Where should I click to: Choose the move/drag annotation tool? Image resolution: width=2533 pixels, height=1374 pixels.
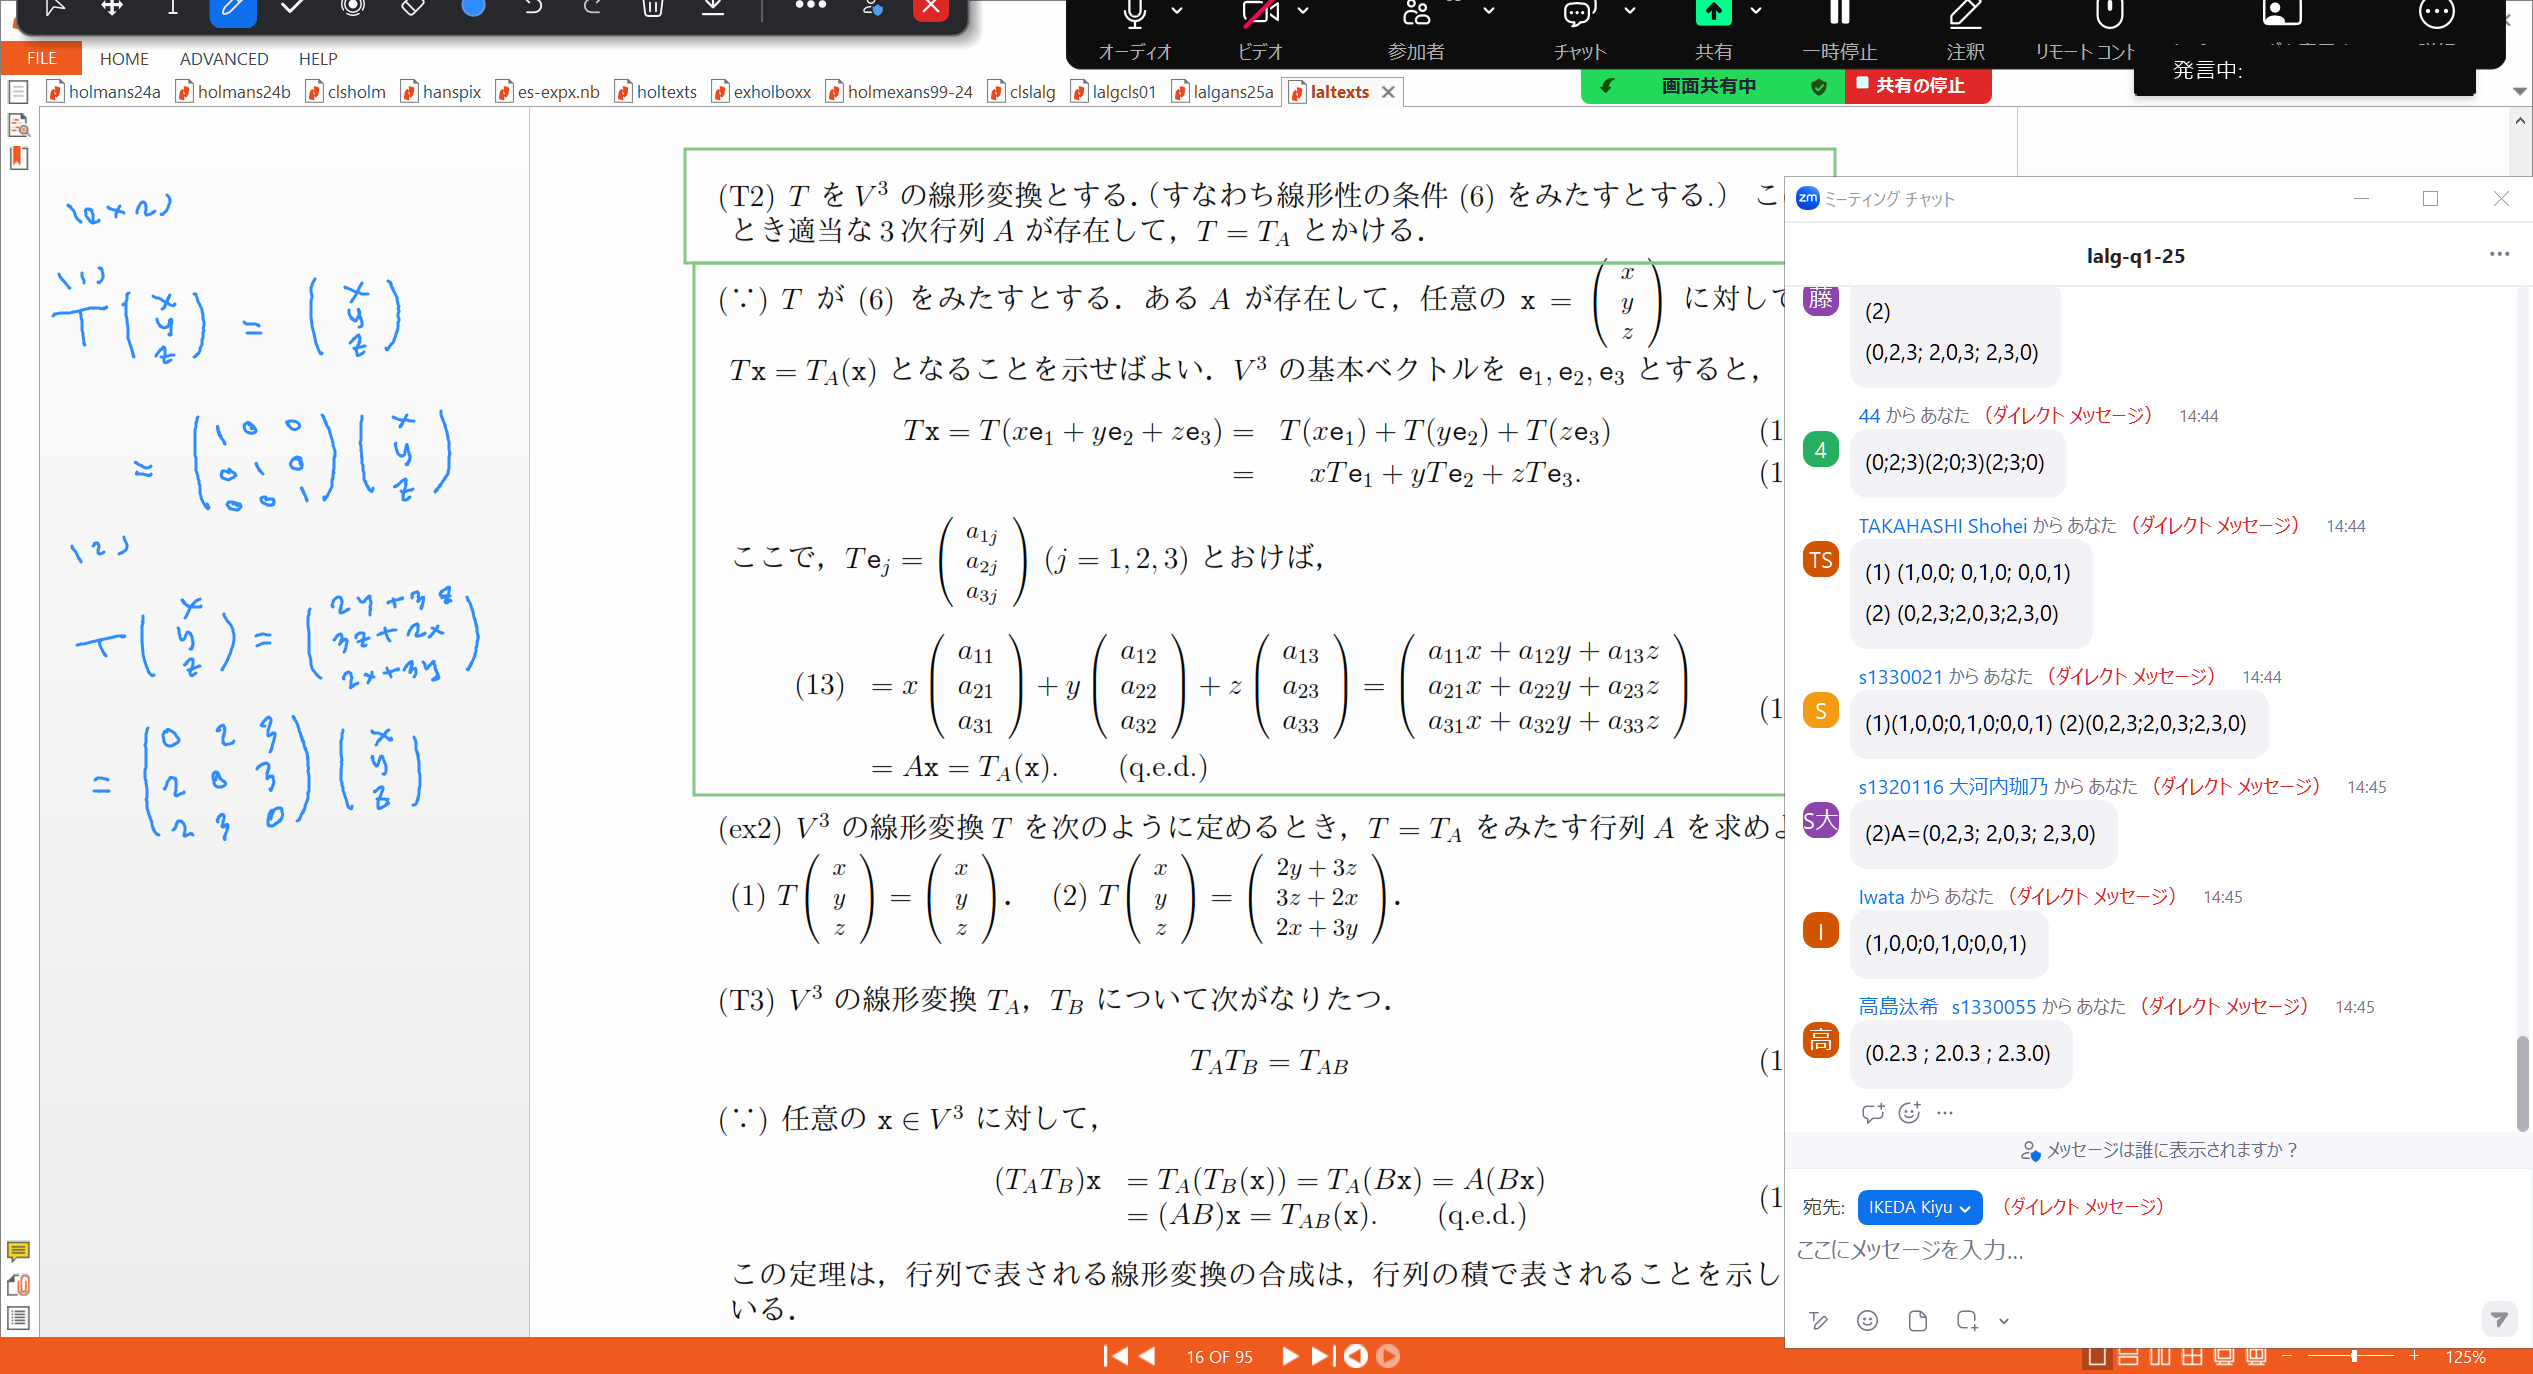(x=113, y=8)
